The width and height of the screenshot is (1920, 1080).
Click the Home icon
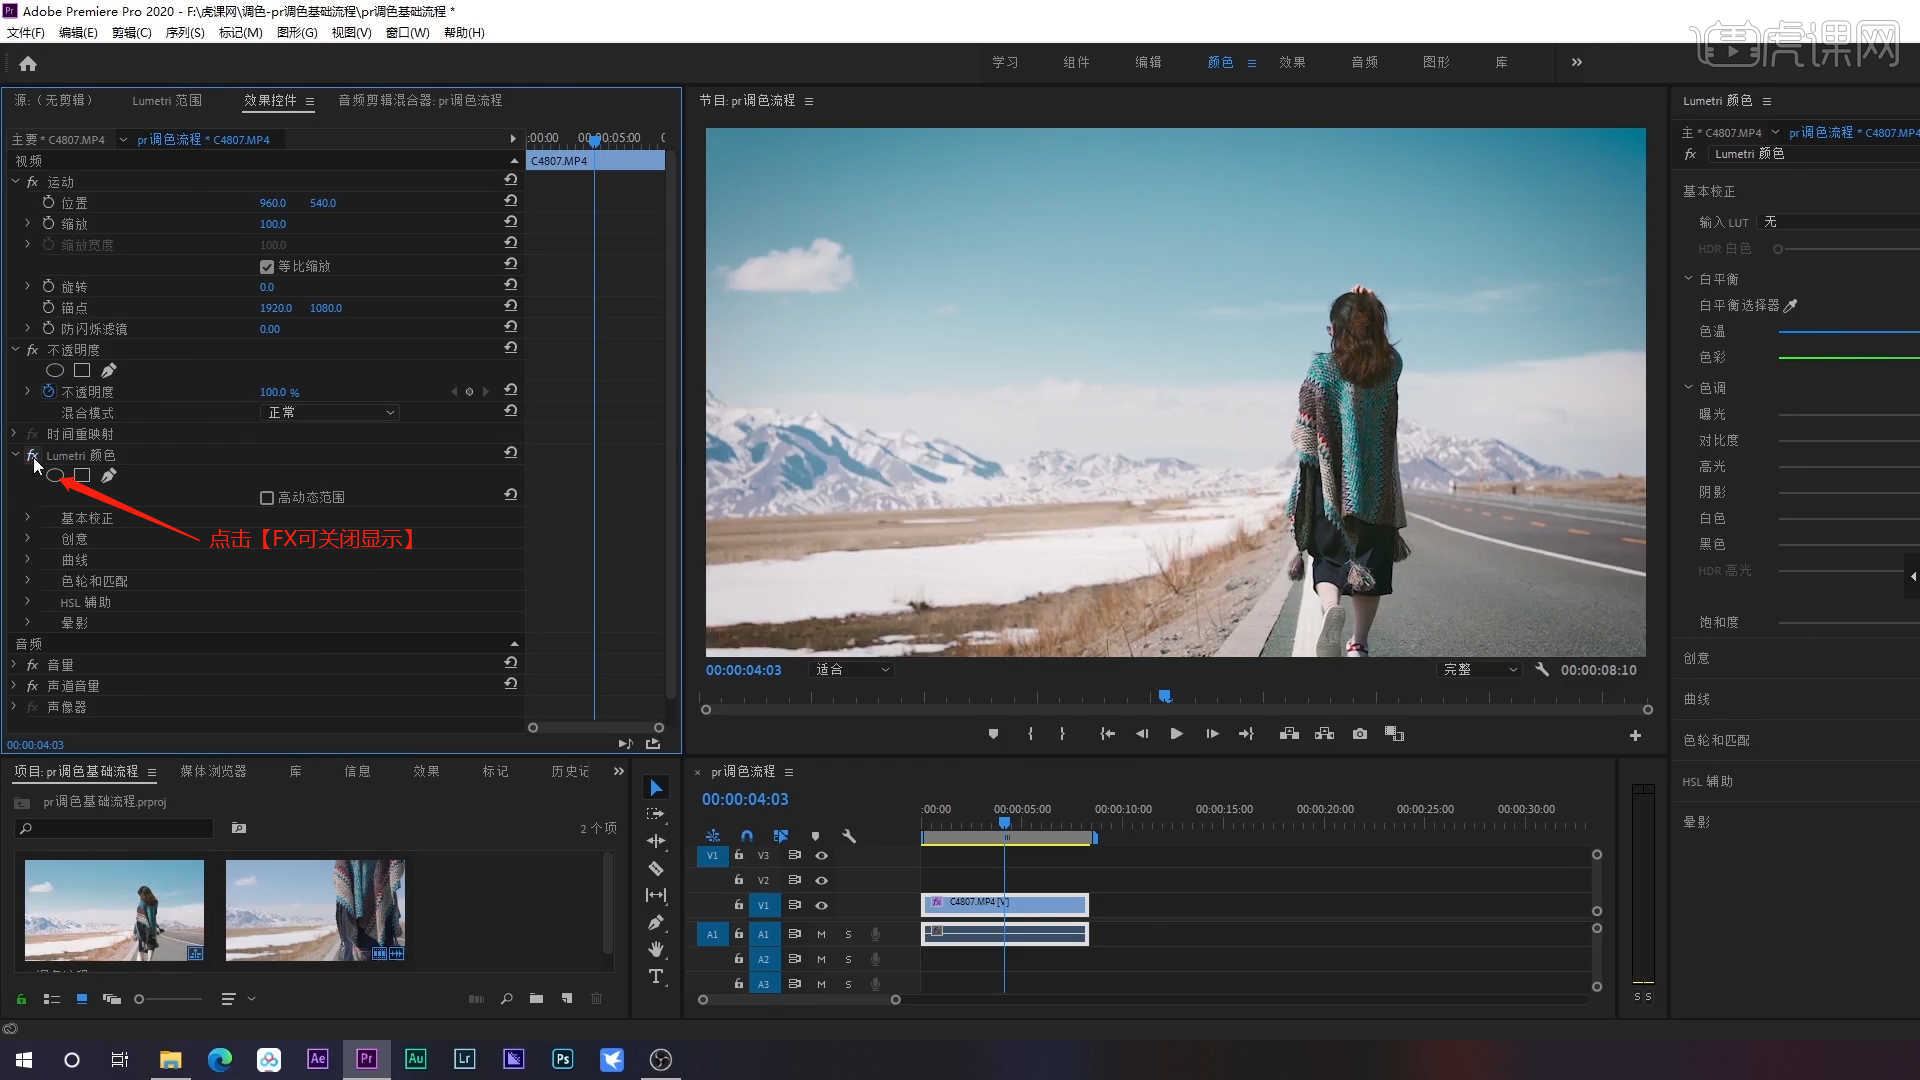point(28,64)
